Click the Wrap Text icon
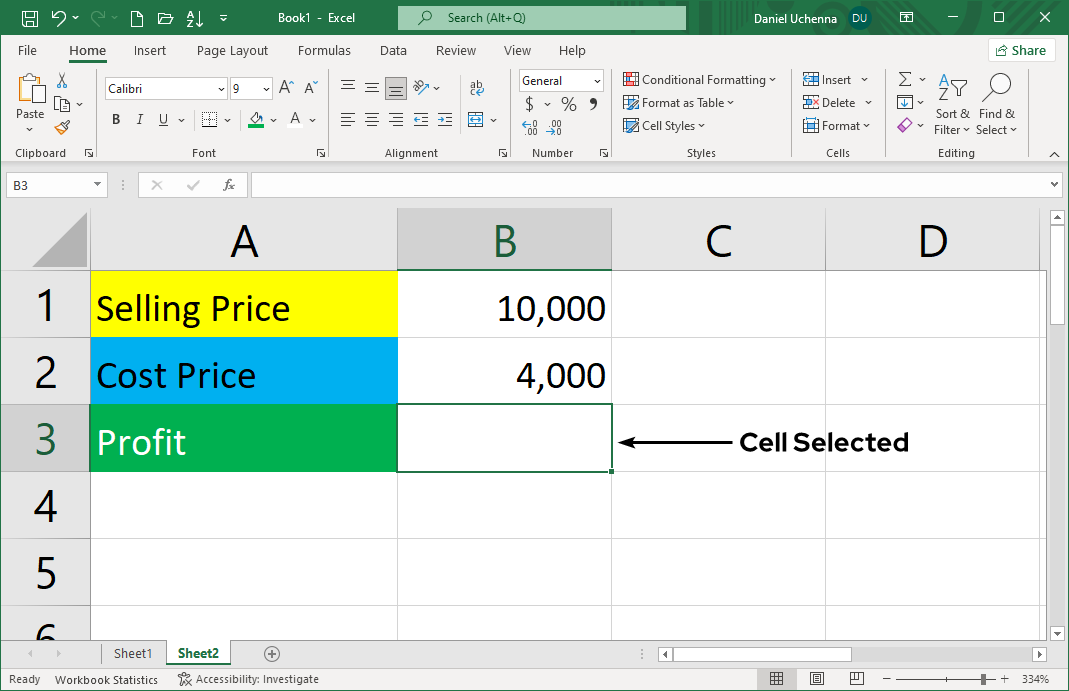This screenshot has height=691, width=1069. [x=476, y=87]
